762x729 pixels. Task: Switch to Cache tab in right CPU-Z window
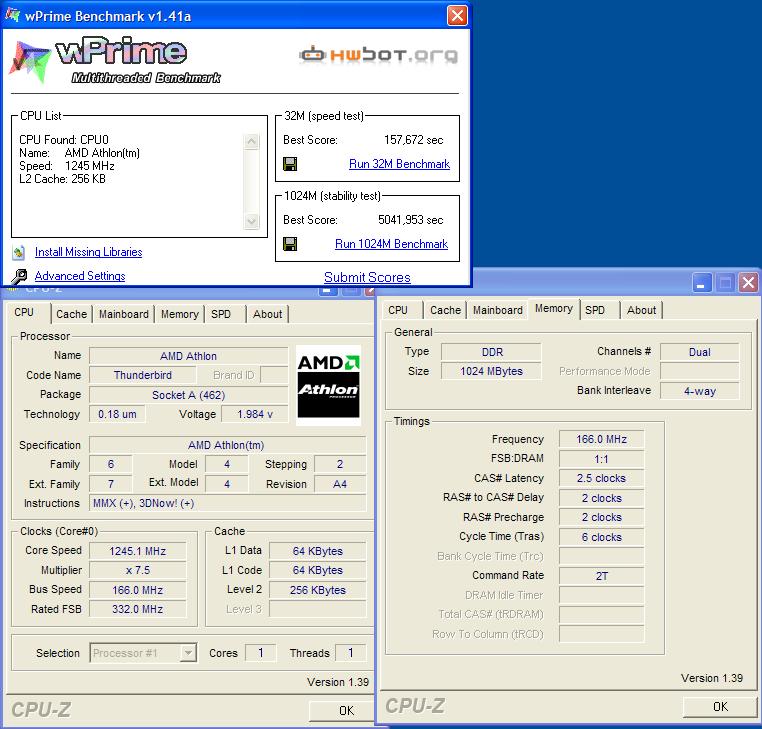[x=445, y=310]
